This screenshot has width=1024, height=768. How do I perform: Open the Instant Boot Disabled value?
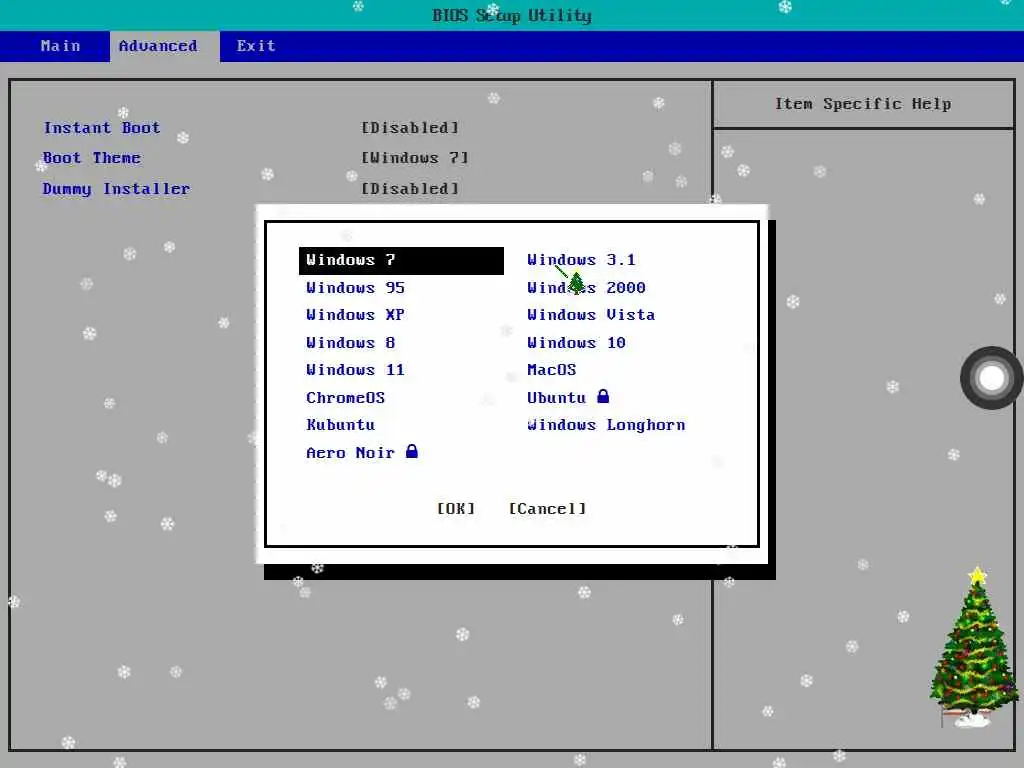(410, 128)
